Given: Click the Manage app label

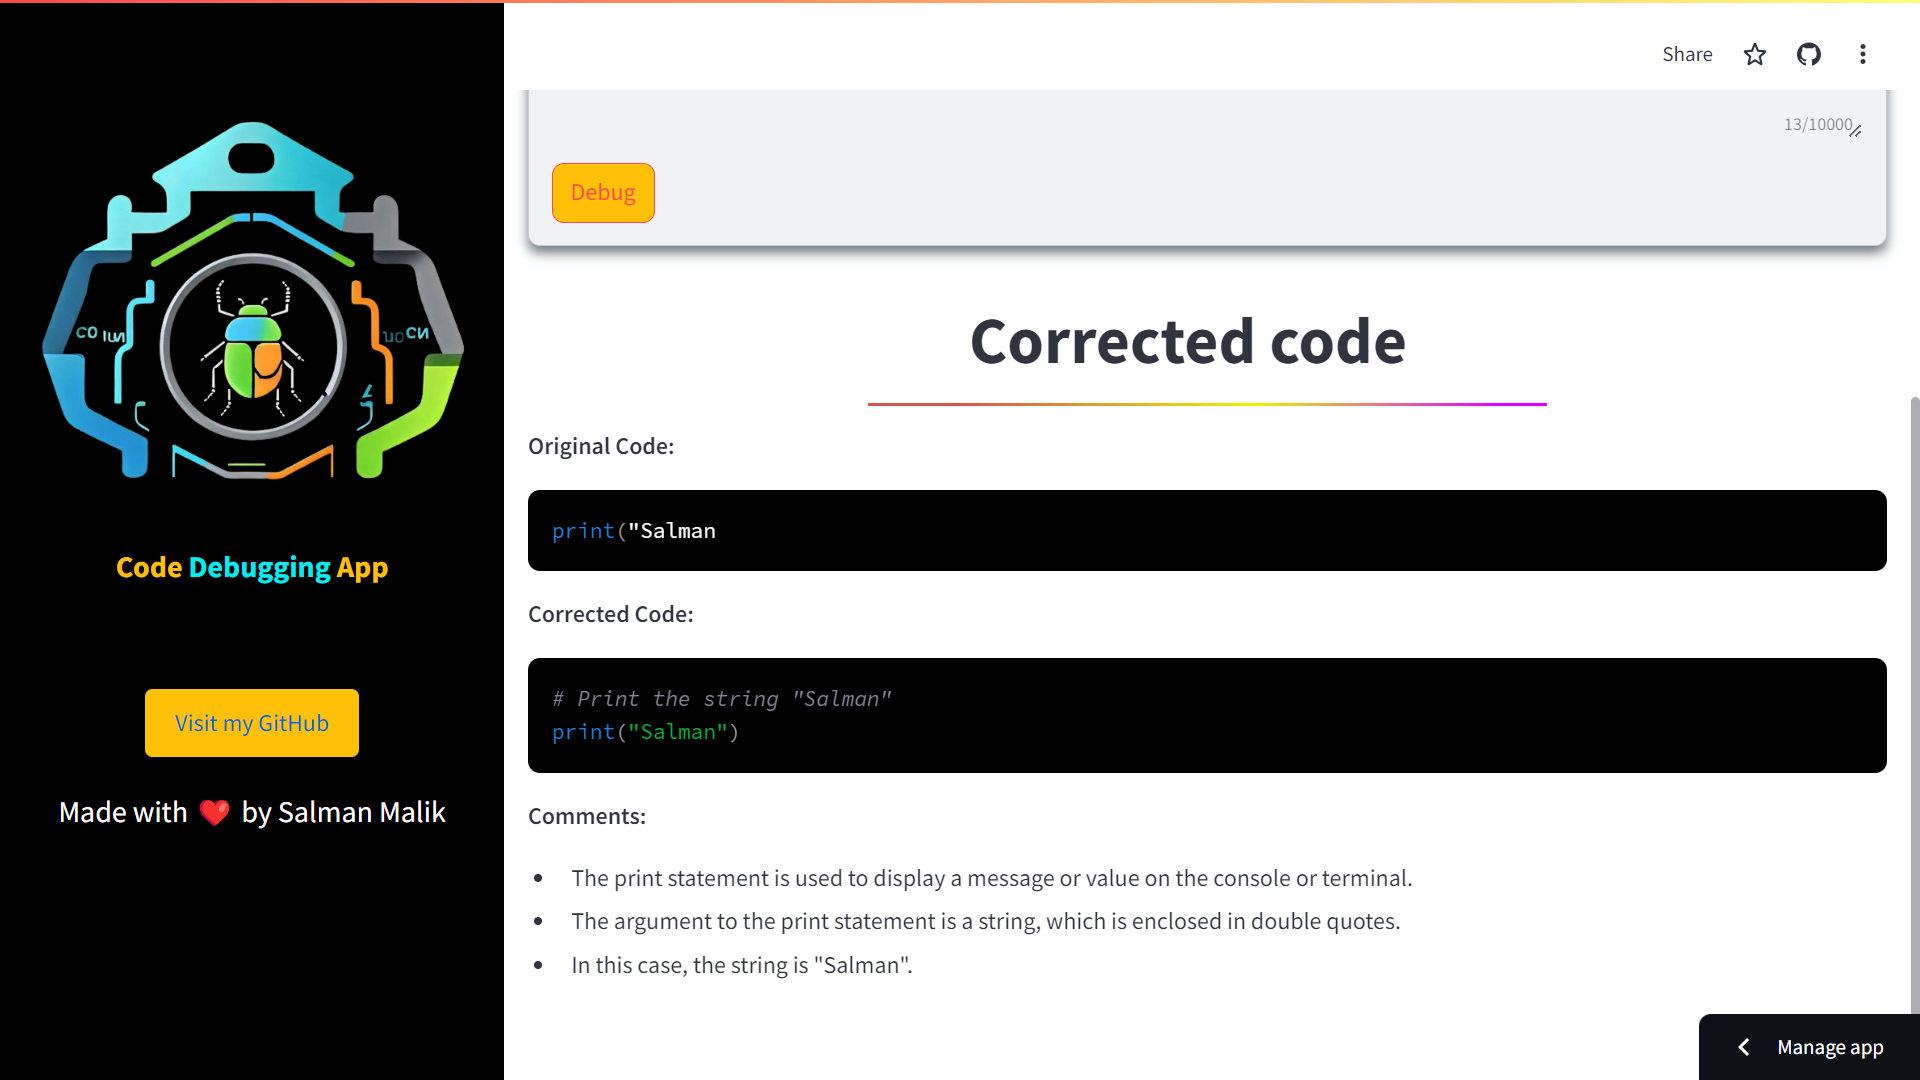Looking at the screenshot, I should coord(1830,1047).
